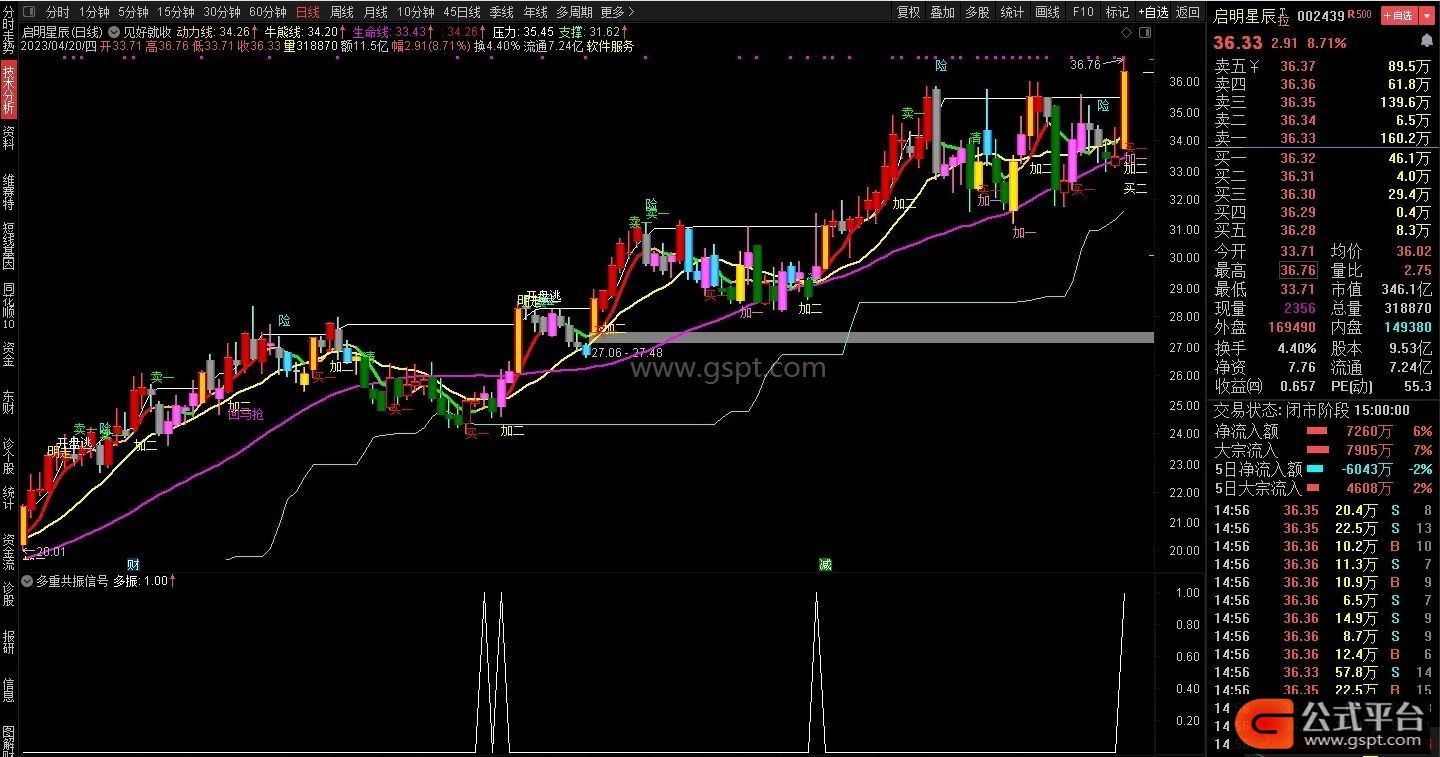Viewport: 1440px width, 757px height.
Task: Switch to 季线 quarterly chart
Action: pos(501,12)
